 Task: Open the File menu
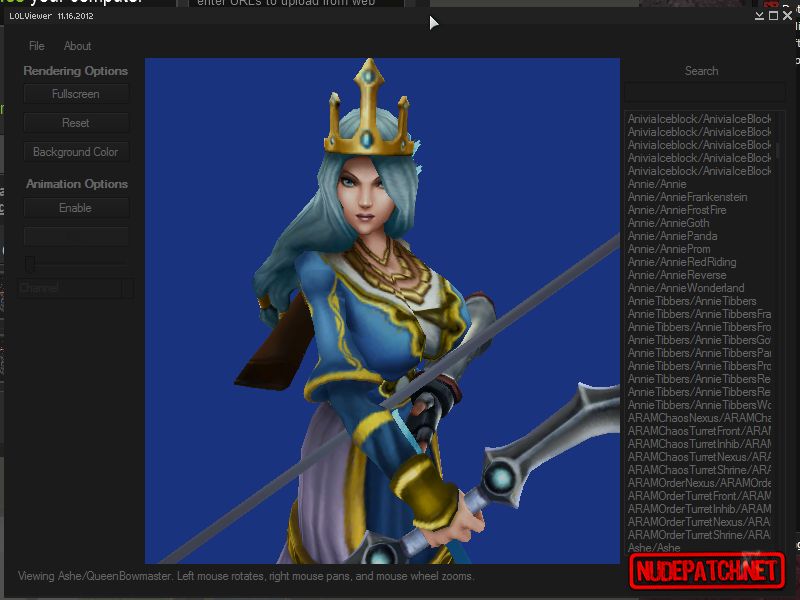click(x=37, y=46)
